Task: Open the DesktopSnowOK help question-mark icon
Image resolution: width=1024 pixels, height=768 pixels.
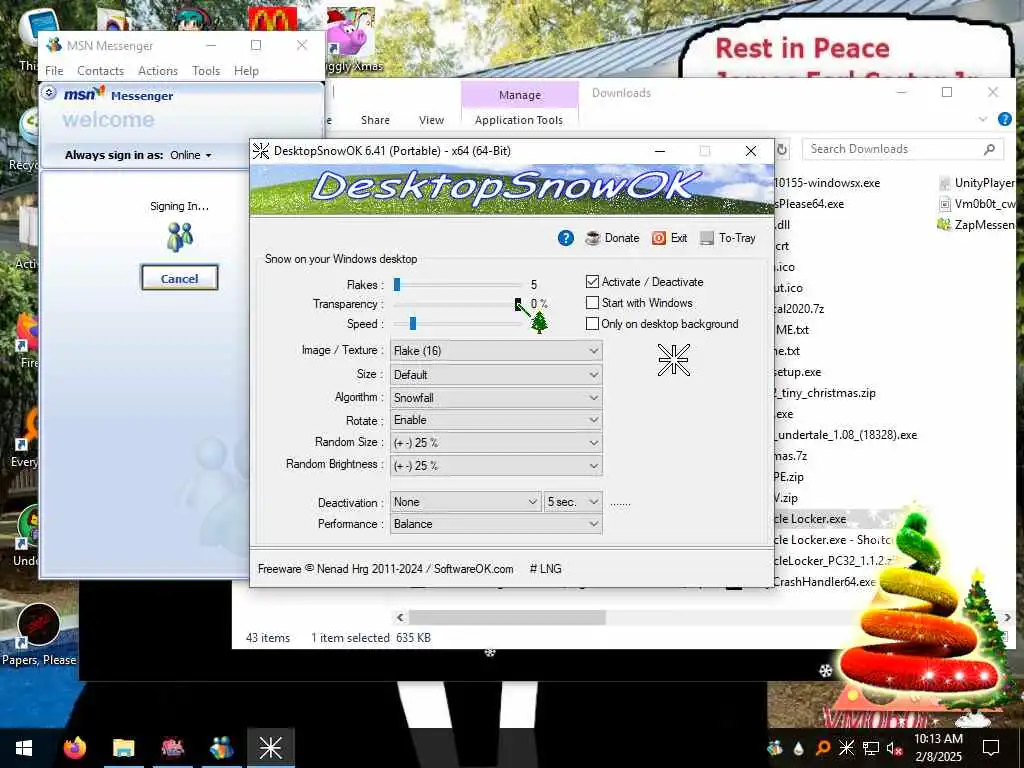Action: 566,238
